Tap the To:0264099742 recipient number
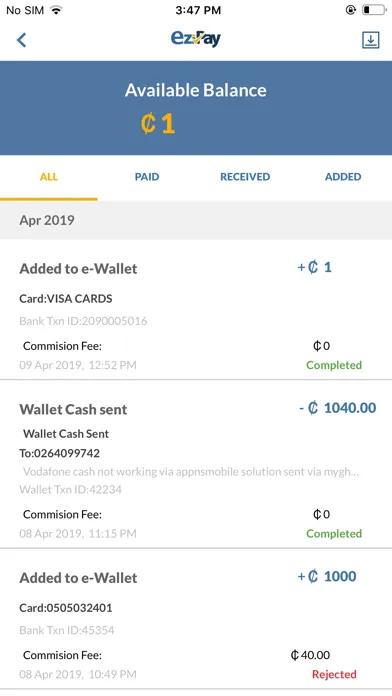 (x=59, y=453)
